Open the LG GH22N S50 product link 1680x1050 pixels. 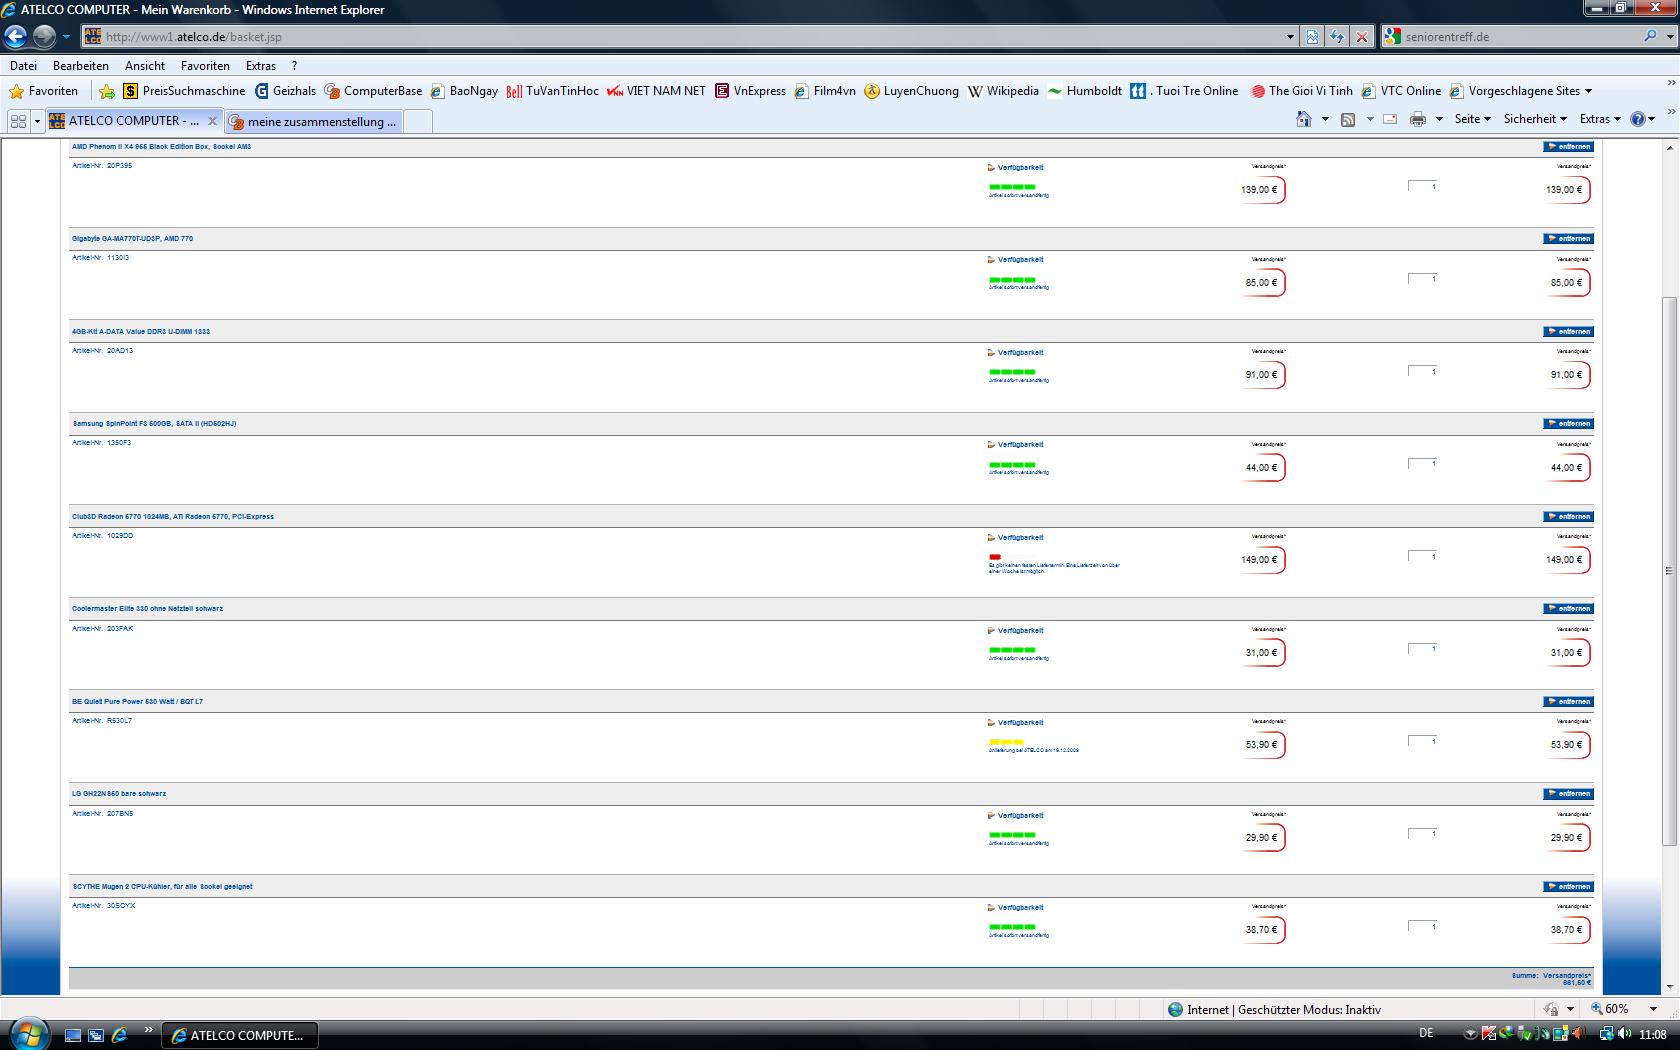click(x=119, y=794)
